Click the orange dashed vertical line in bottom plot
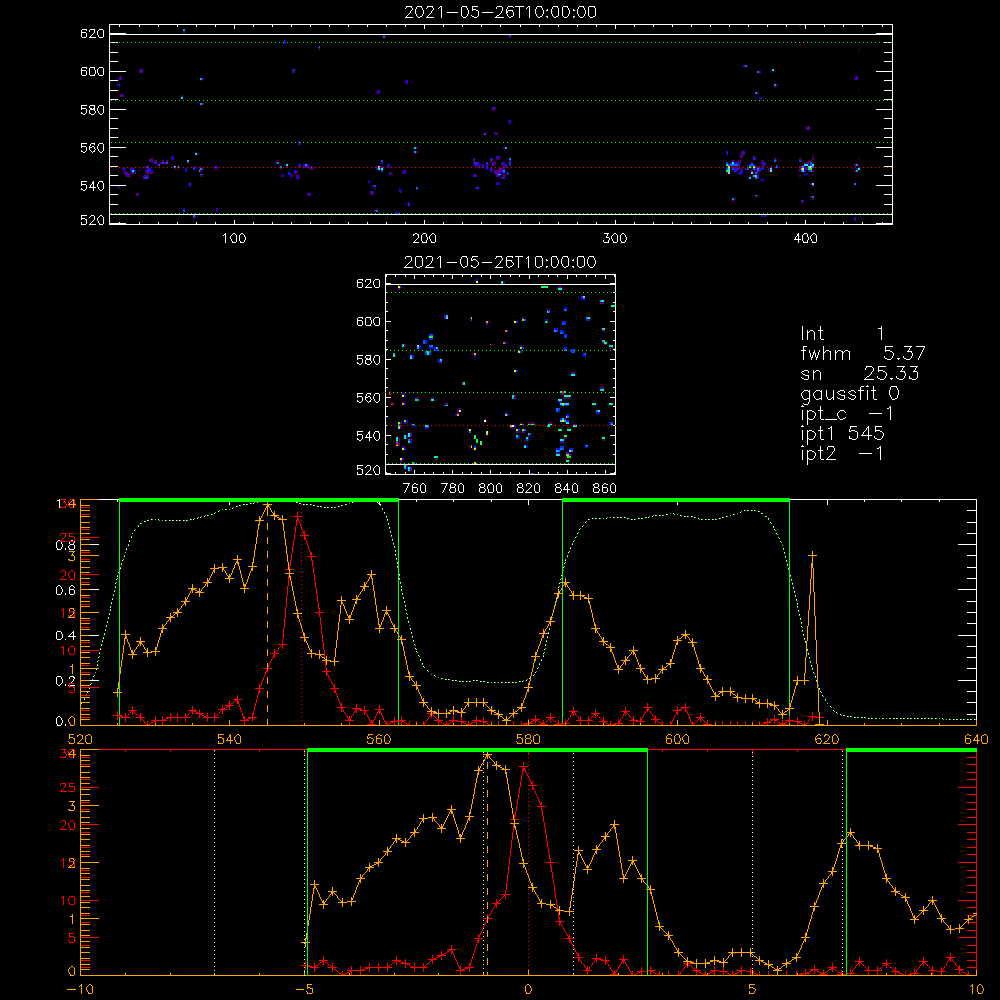The image size is (1000, 1000). [487, 862]
